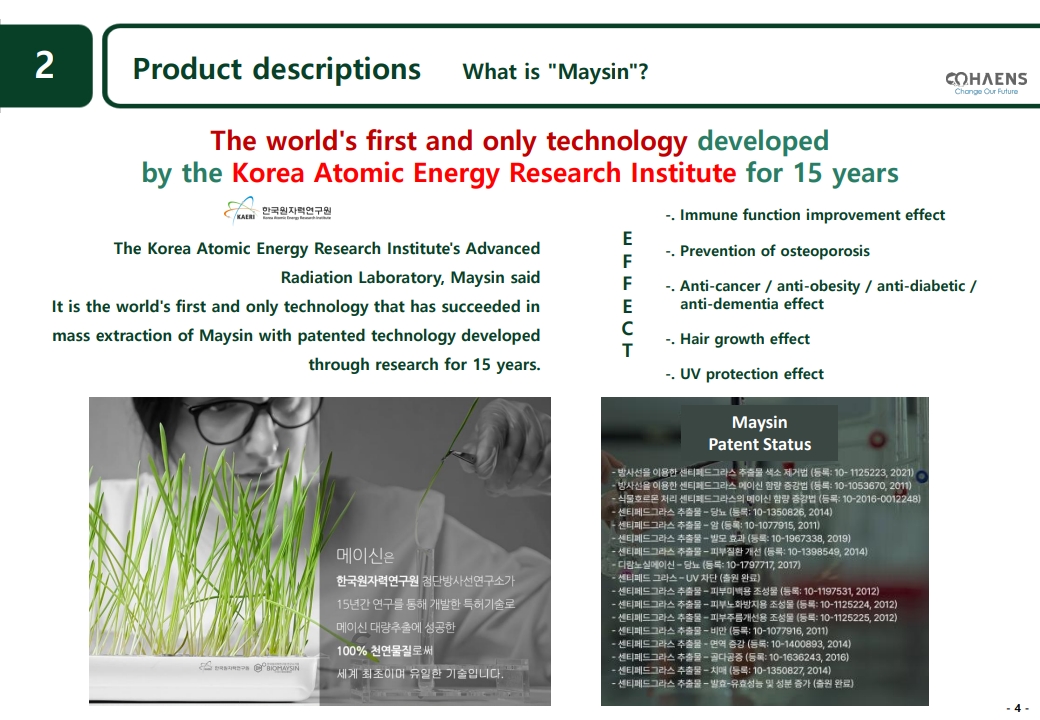Click the "메이신은" caption in the photo
The image size is (1040, 720).
click(365, 556)
